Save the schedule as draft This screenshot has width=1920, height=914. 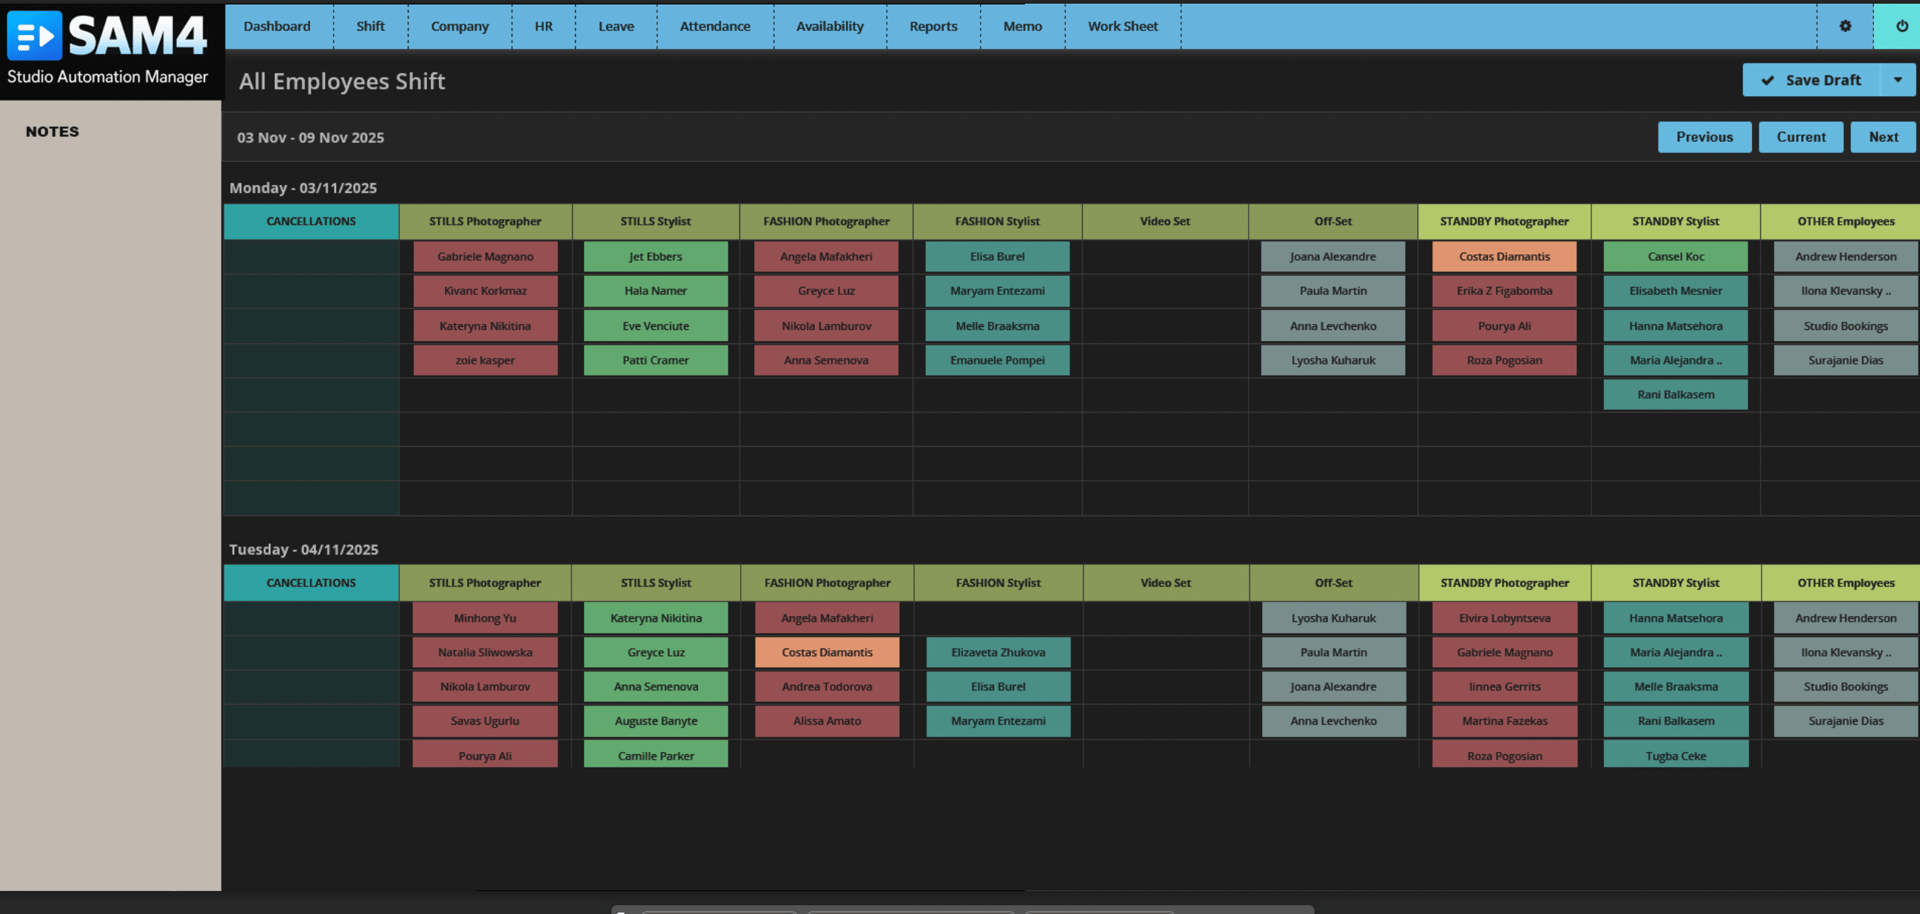(1812, 79)
